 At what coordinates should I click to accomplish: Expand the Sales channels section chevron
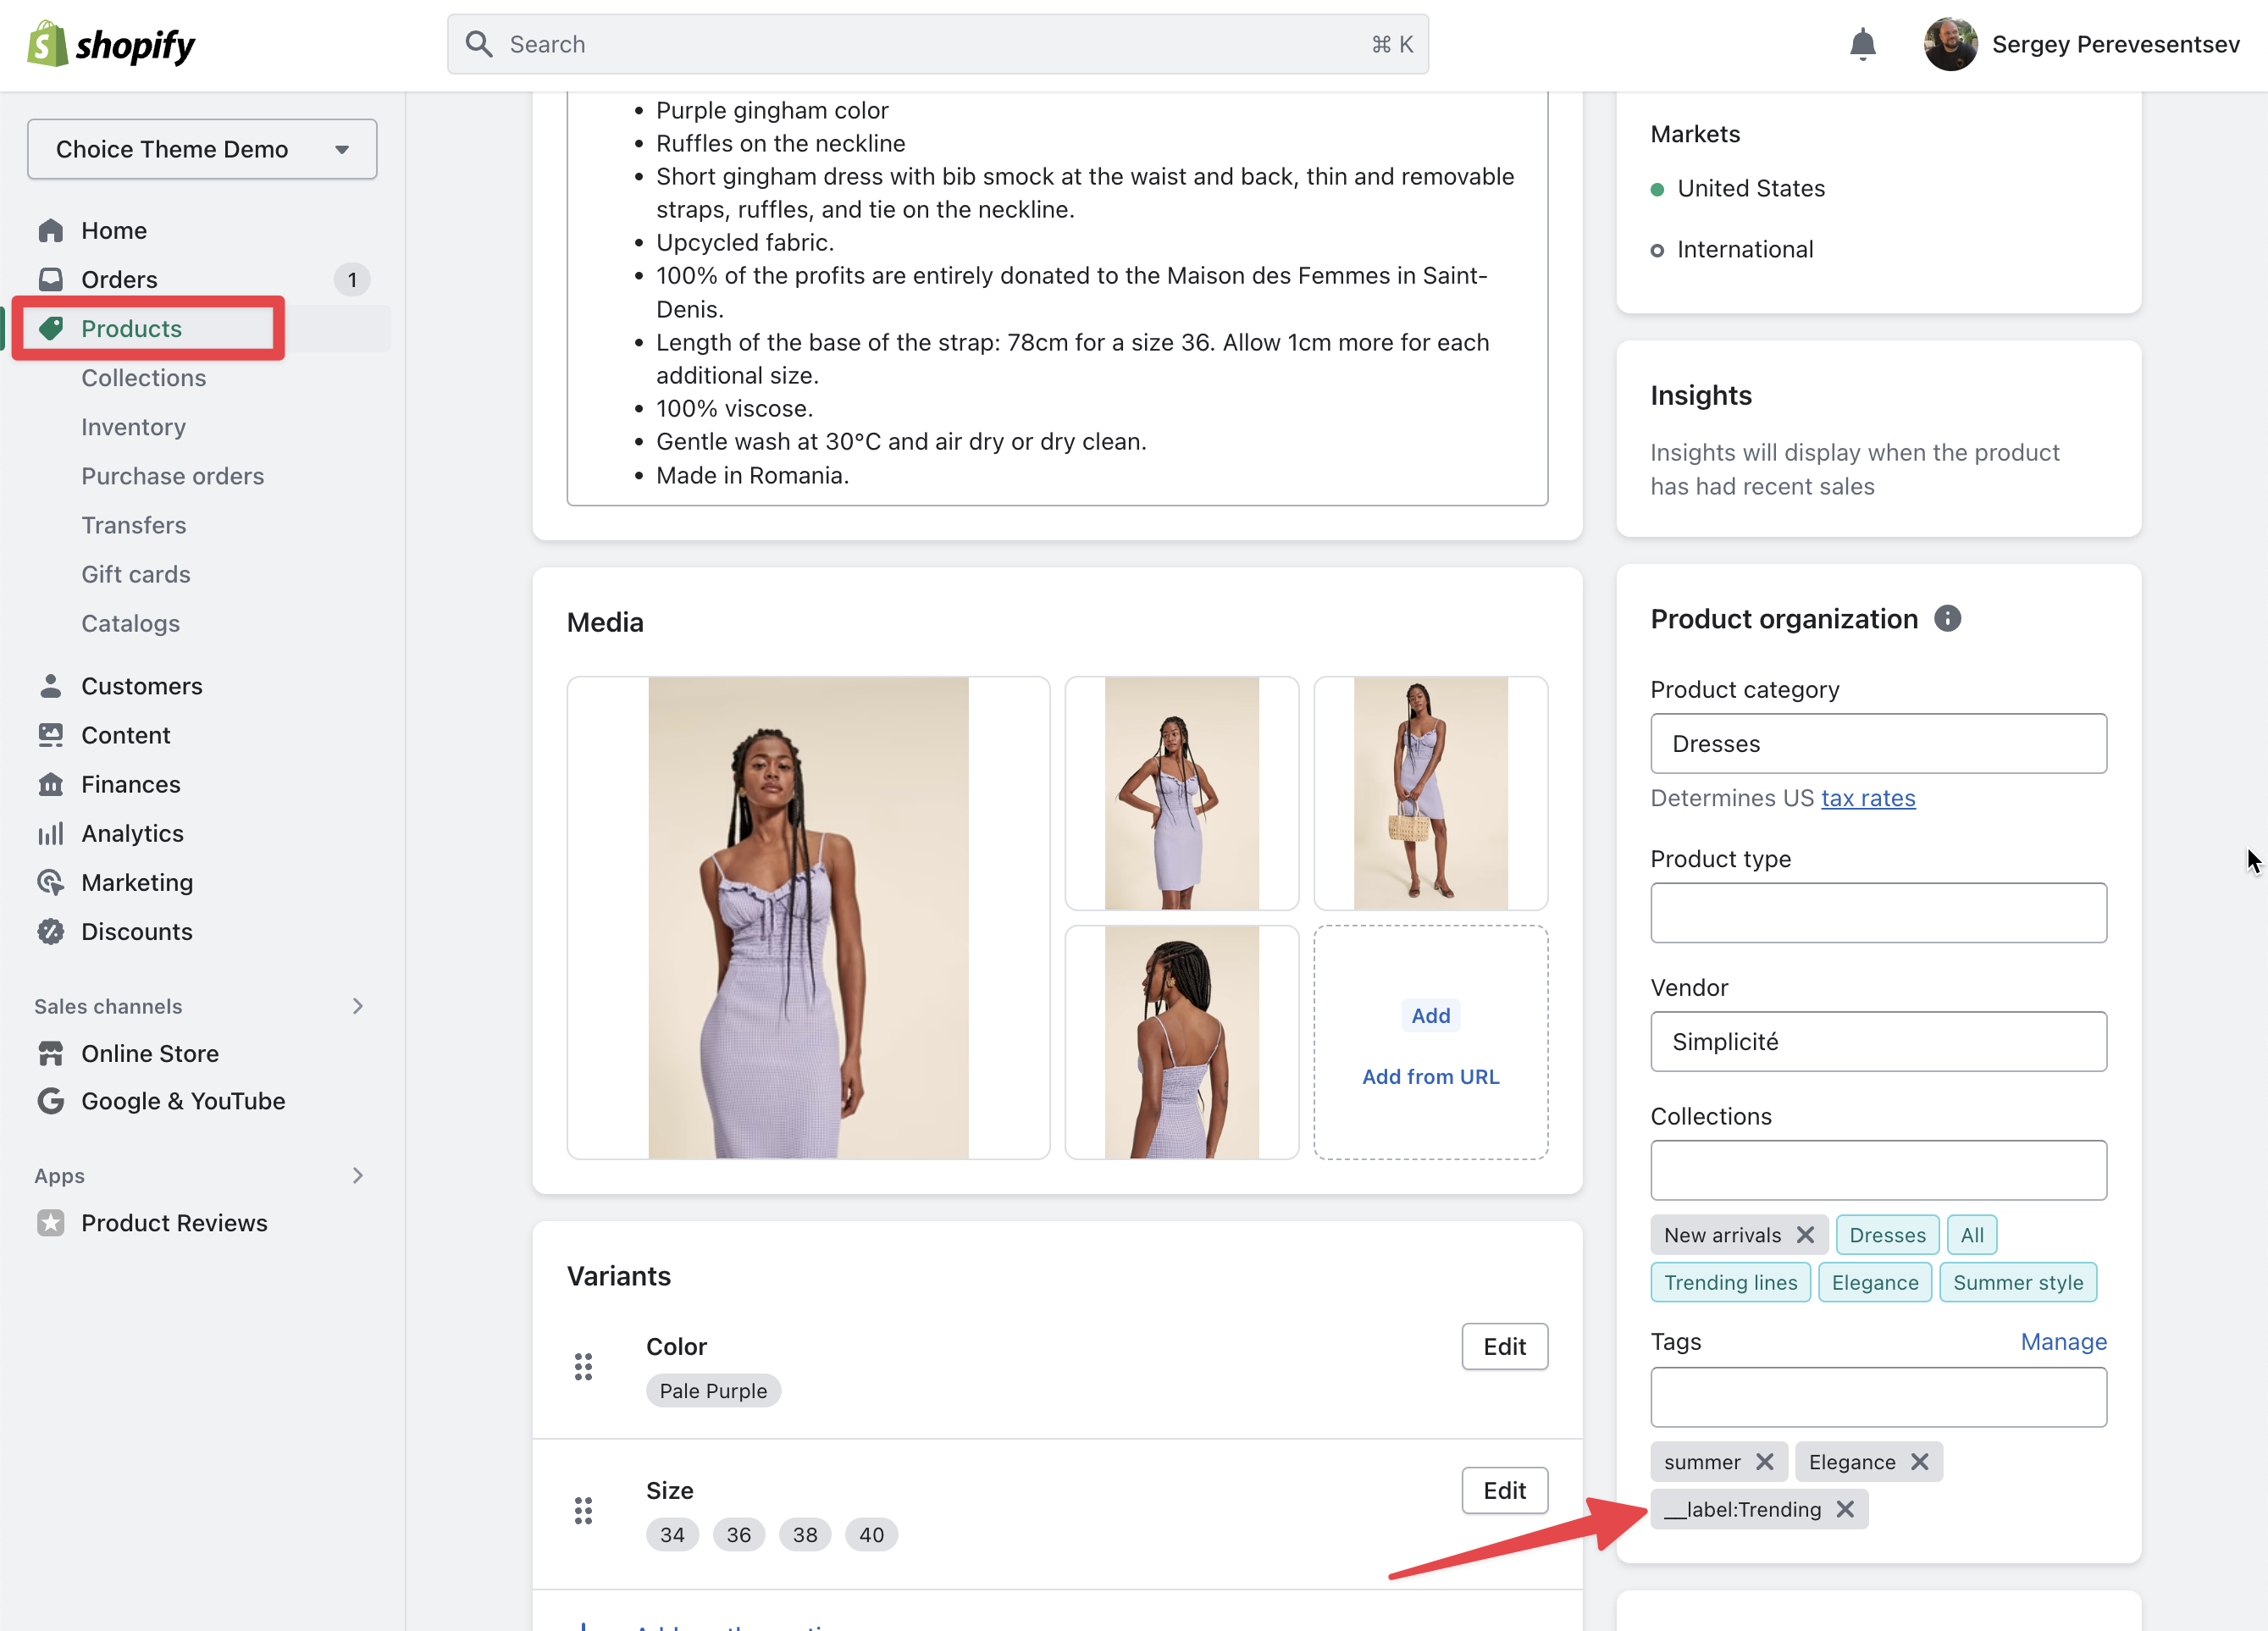[x=358, y=1006]
